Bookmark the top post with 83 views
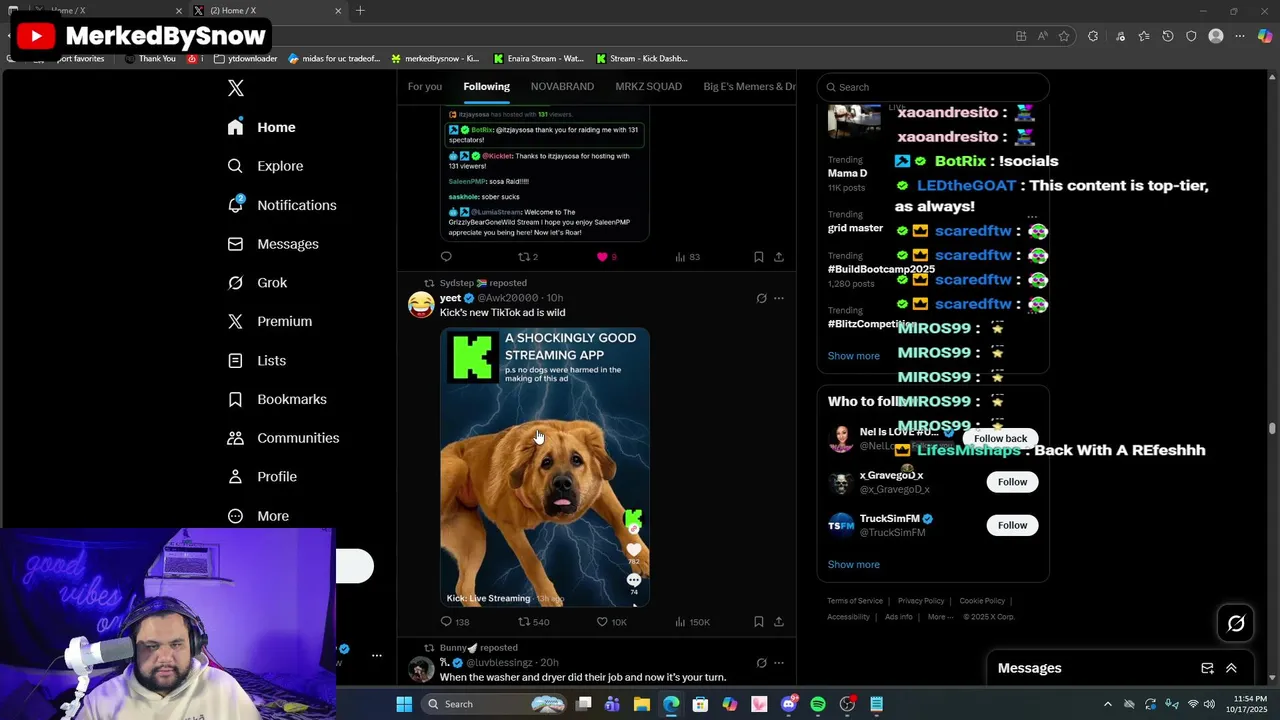This screenshot has width=1280, height=720. click(x=758, y=257)
